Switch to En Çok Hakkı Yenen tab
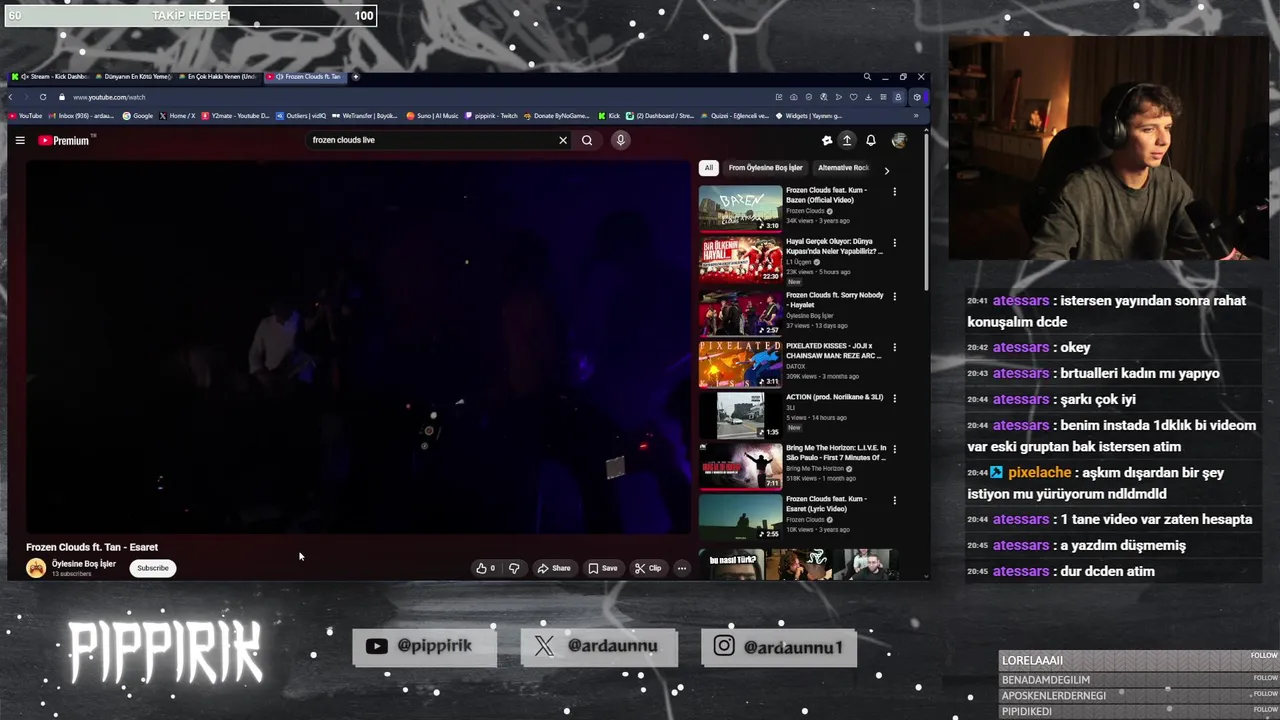This screenshot has width=1280, height=720. pos(217,77)
